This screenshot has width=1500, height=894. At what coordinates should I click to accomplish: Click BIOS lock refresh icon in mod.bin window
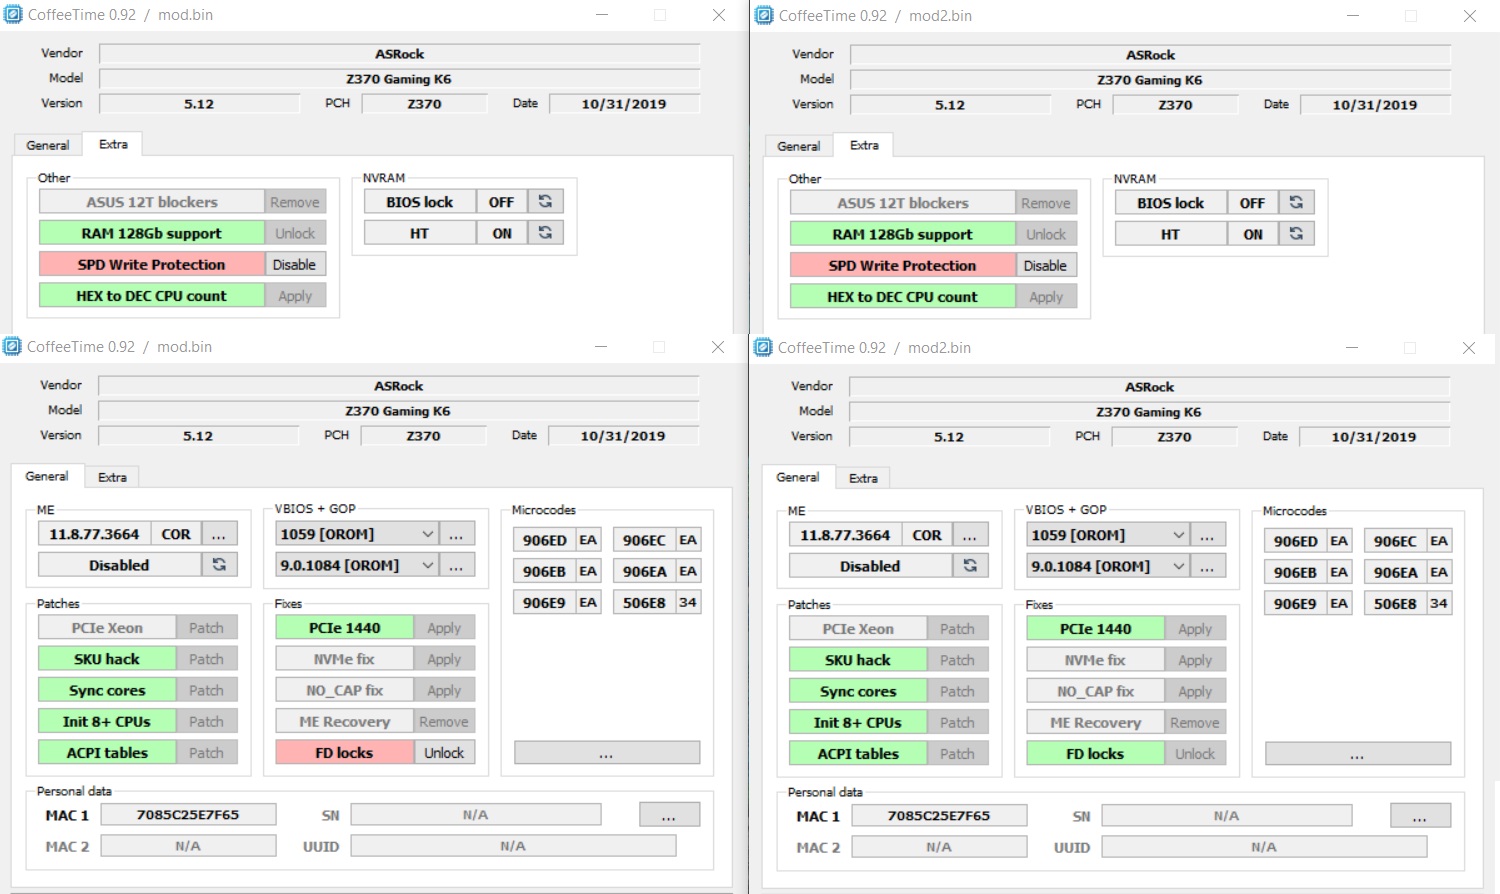545,202
